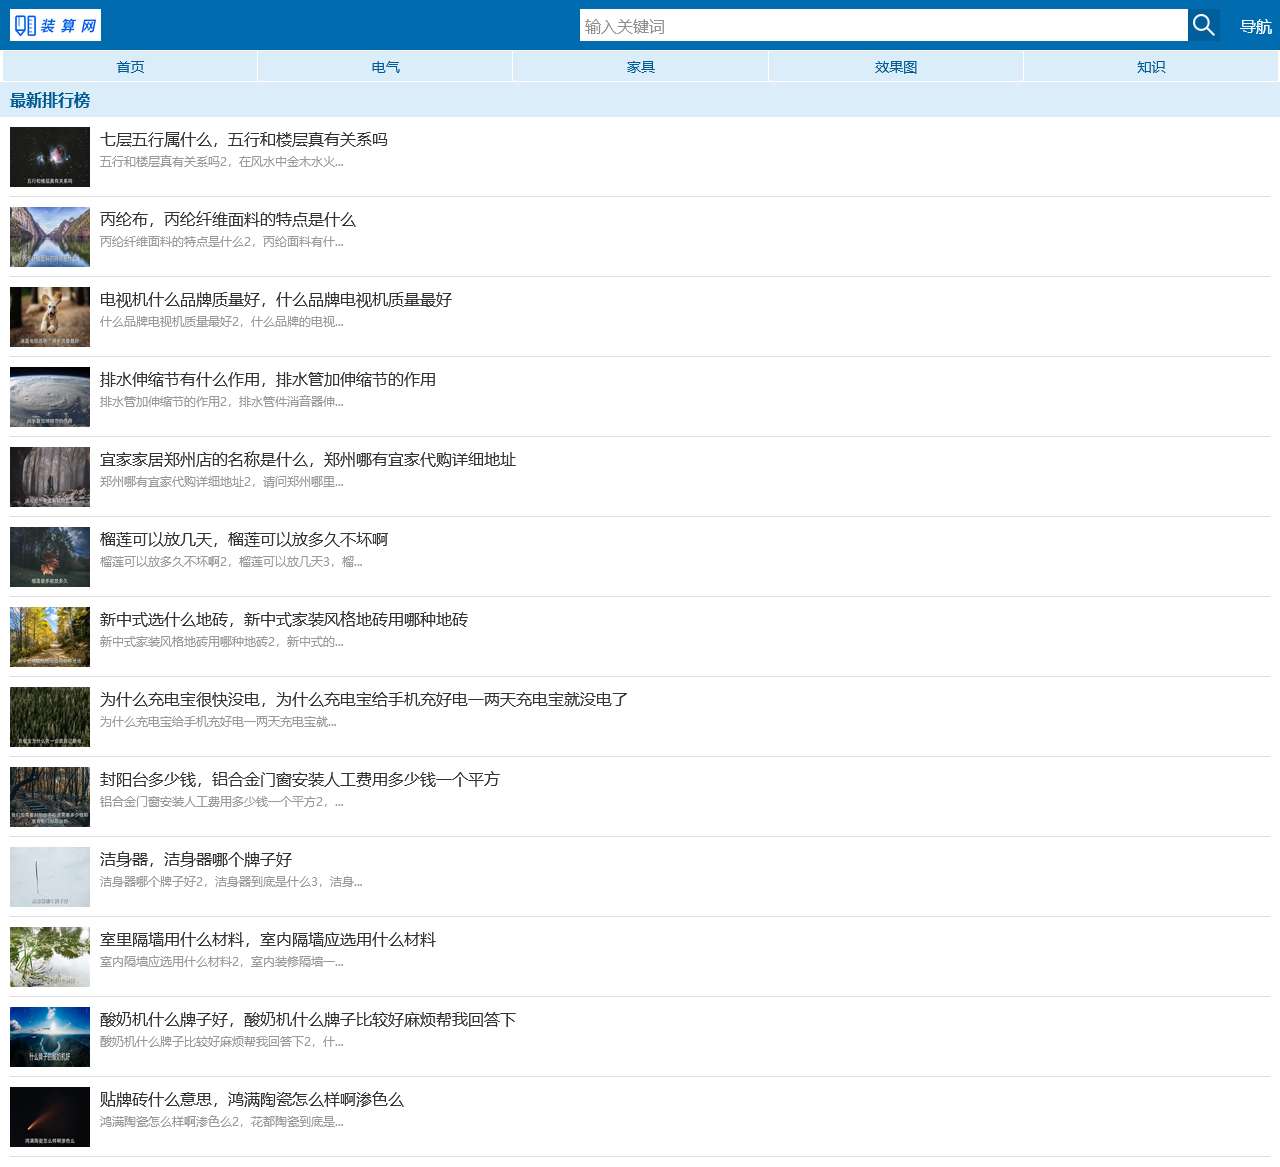The height and width of the screenshot is (1167, 1280).
Task: Click thumbnail of 酸奶机 article
Action: (50, 1037)
